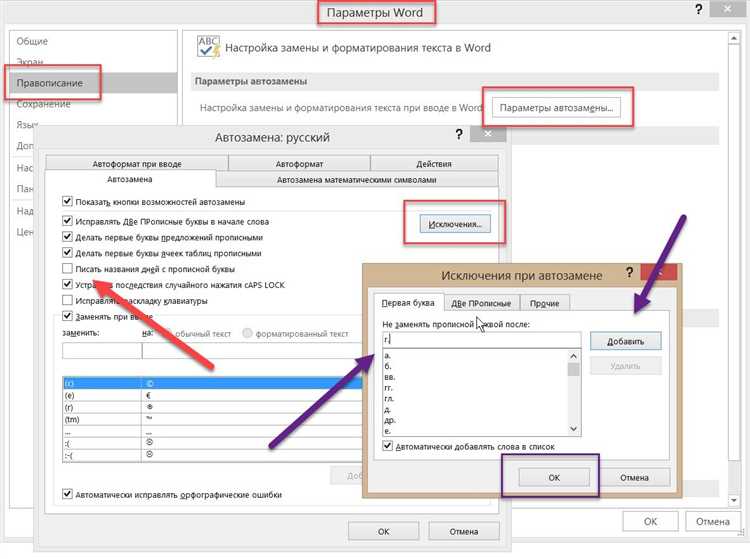Select форматированный текст radio button
Image resolution: width=750 pixels, height=559 pixels.
[x=247, y=333]
